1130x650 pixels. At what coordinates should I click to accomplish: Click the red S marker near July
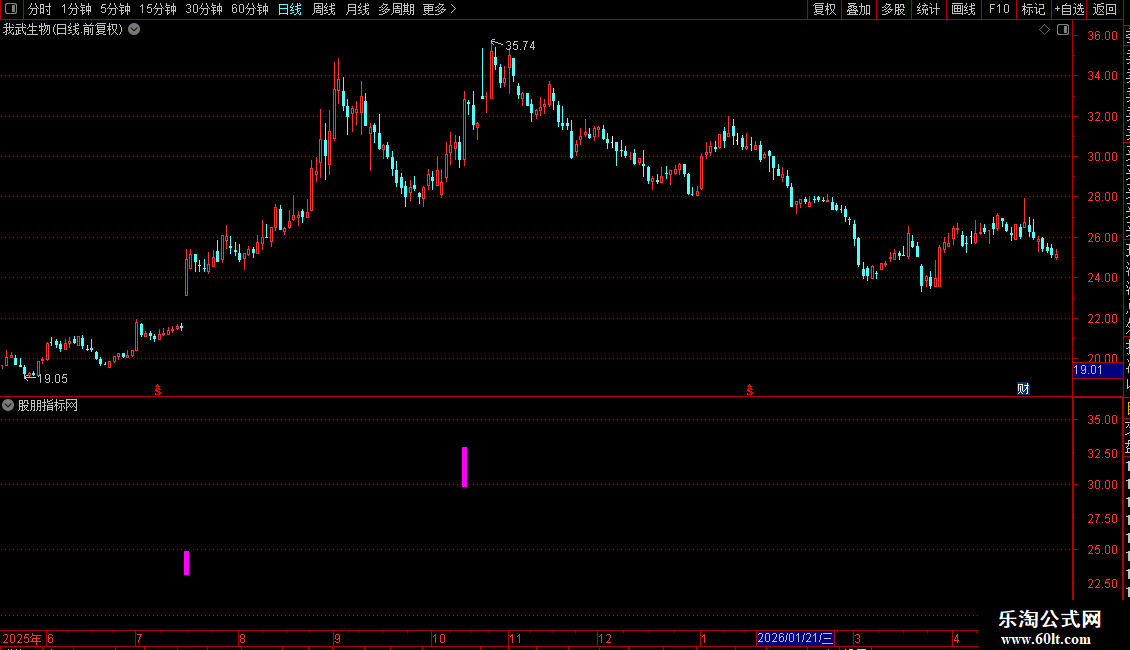[x=158, y=390]
